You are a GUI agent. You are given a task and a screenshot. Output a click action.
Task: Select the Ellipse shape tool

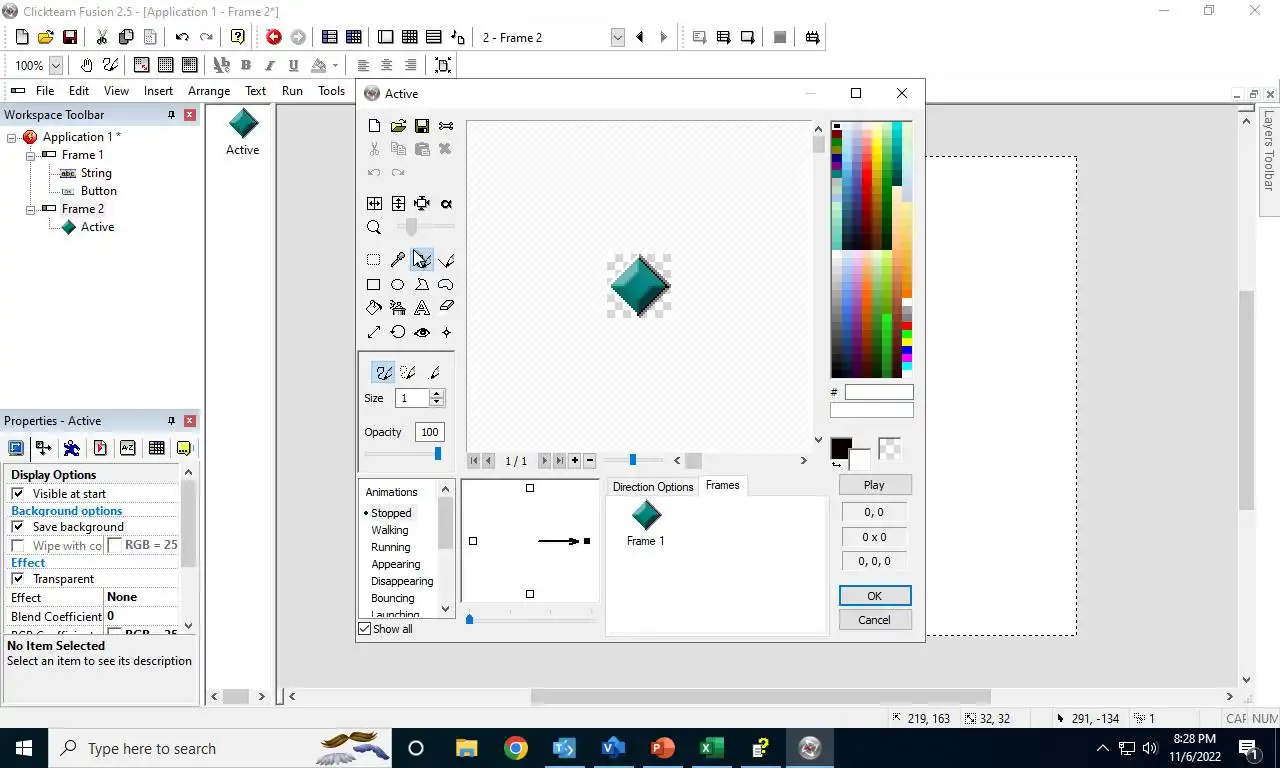coord(398,284)
